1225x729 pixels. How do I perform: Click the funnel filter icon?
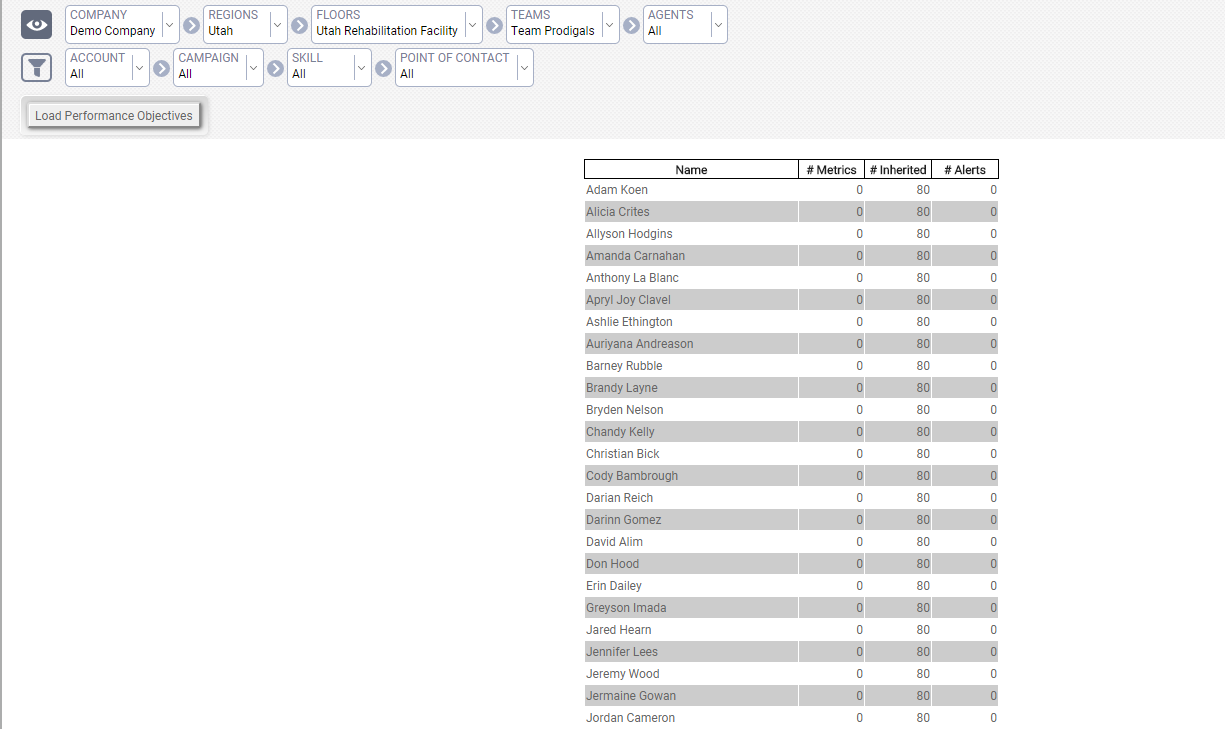(x=36, y=68)
